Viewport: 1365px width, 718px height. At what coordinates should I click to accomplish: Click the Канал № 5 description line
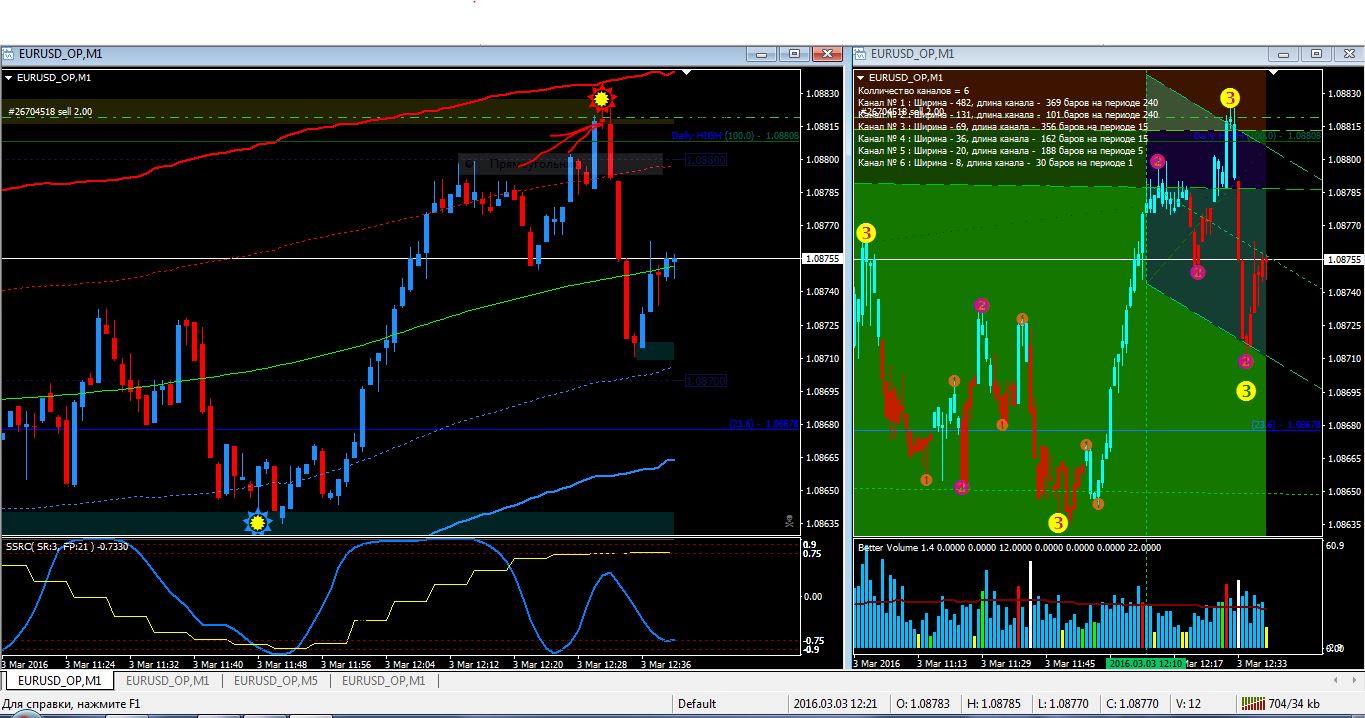coord(1001,150)
